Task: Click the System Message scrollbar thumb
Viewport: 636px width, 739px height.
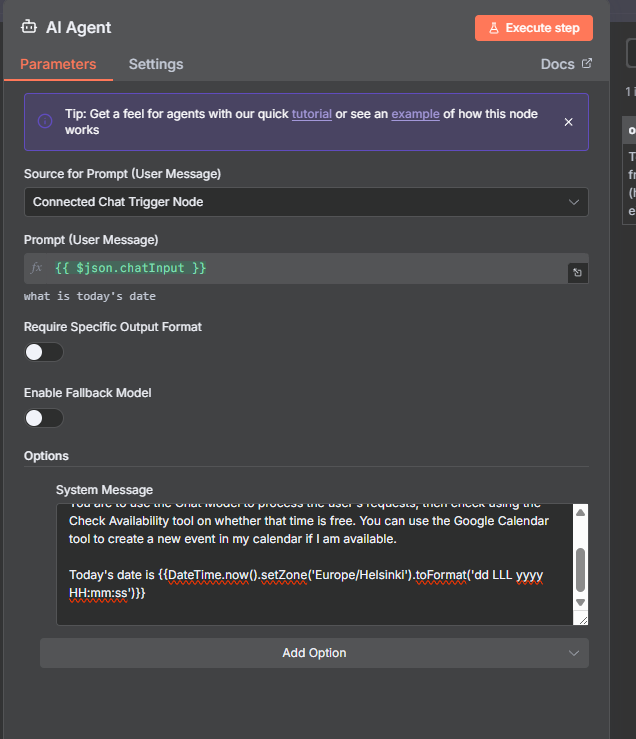Action: (x=580, y=570)
